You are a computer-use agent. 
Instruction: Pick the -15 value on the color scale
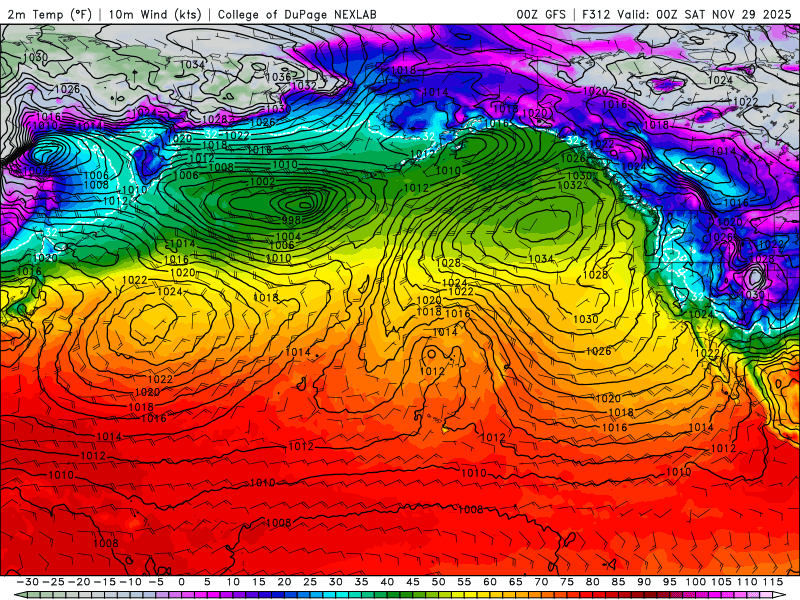[x=105, y=582]
